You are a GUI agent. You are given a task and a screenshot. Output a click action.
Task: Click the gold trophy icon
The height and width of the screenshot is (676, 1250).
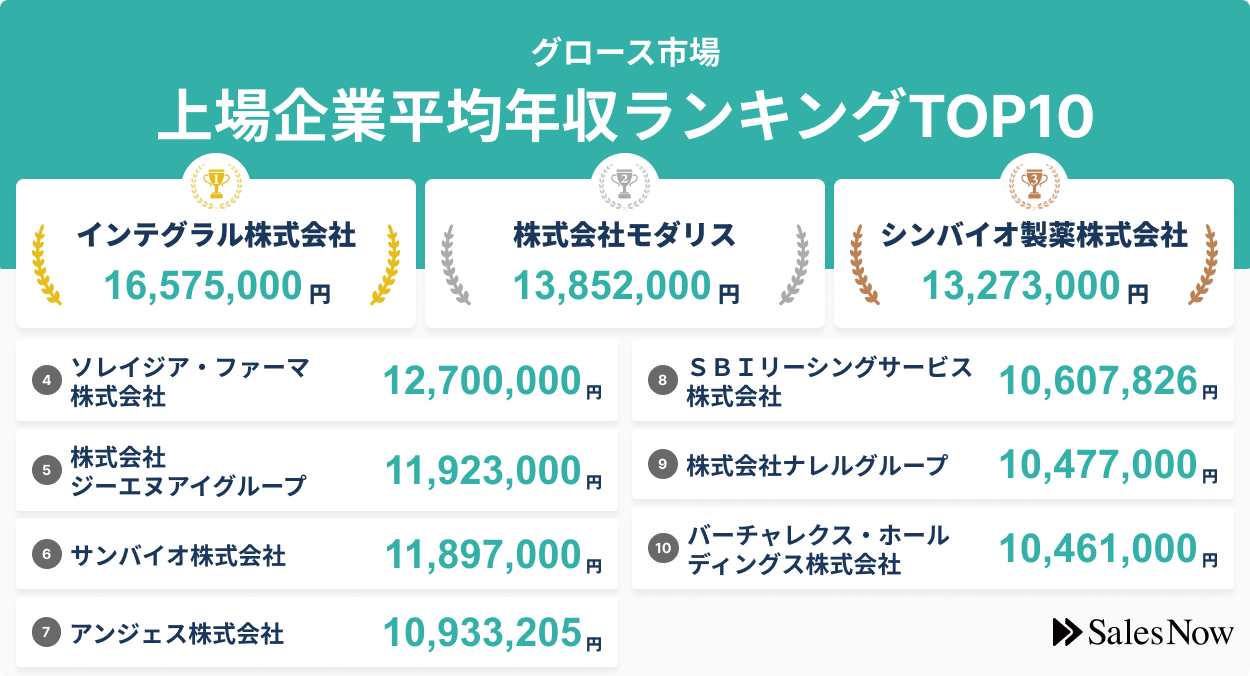216,182
